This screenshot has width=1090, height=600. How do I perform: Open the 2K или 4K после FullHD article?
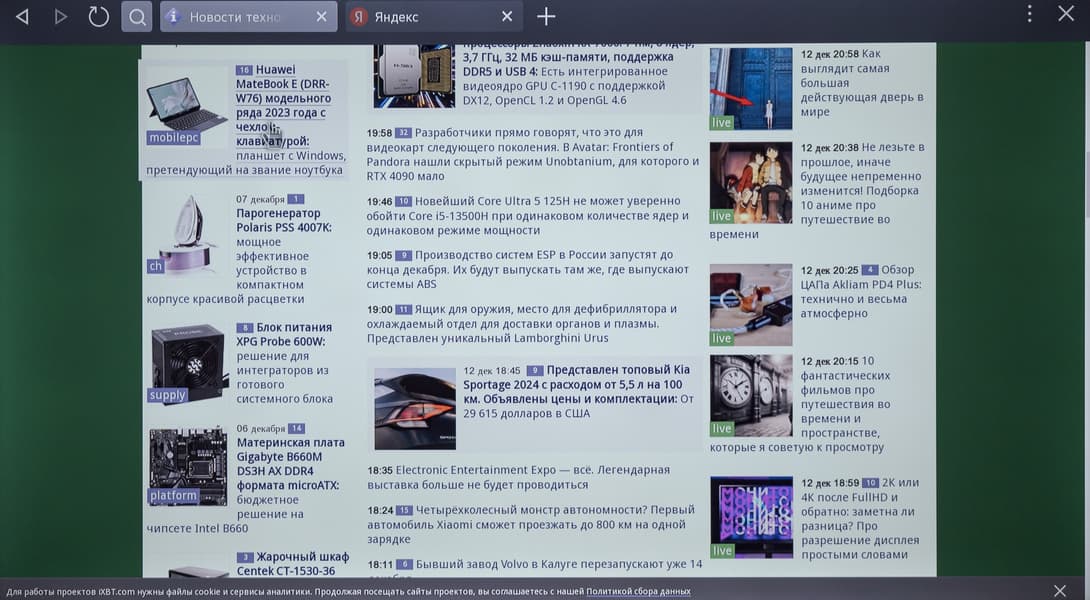coord(860,519)
